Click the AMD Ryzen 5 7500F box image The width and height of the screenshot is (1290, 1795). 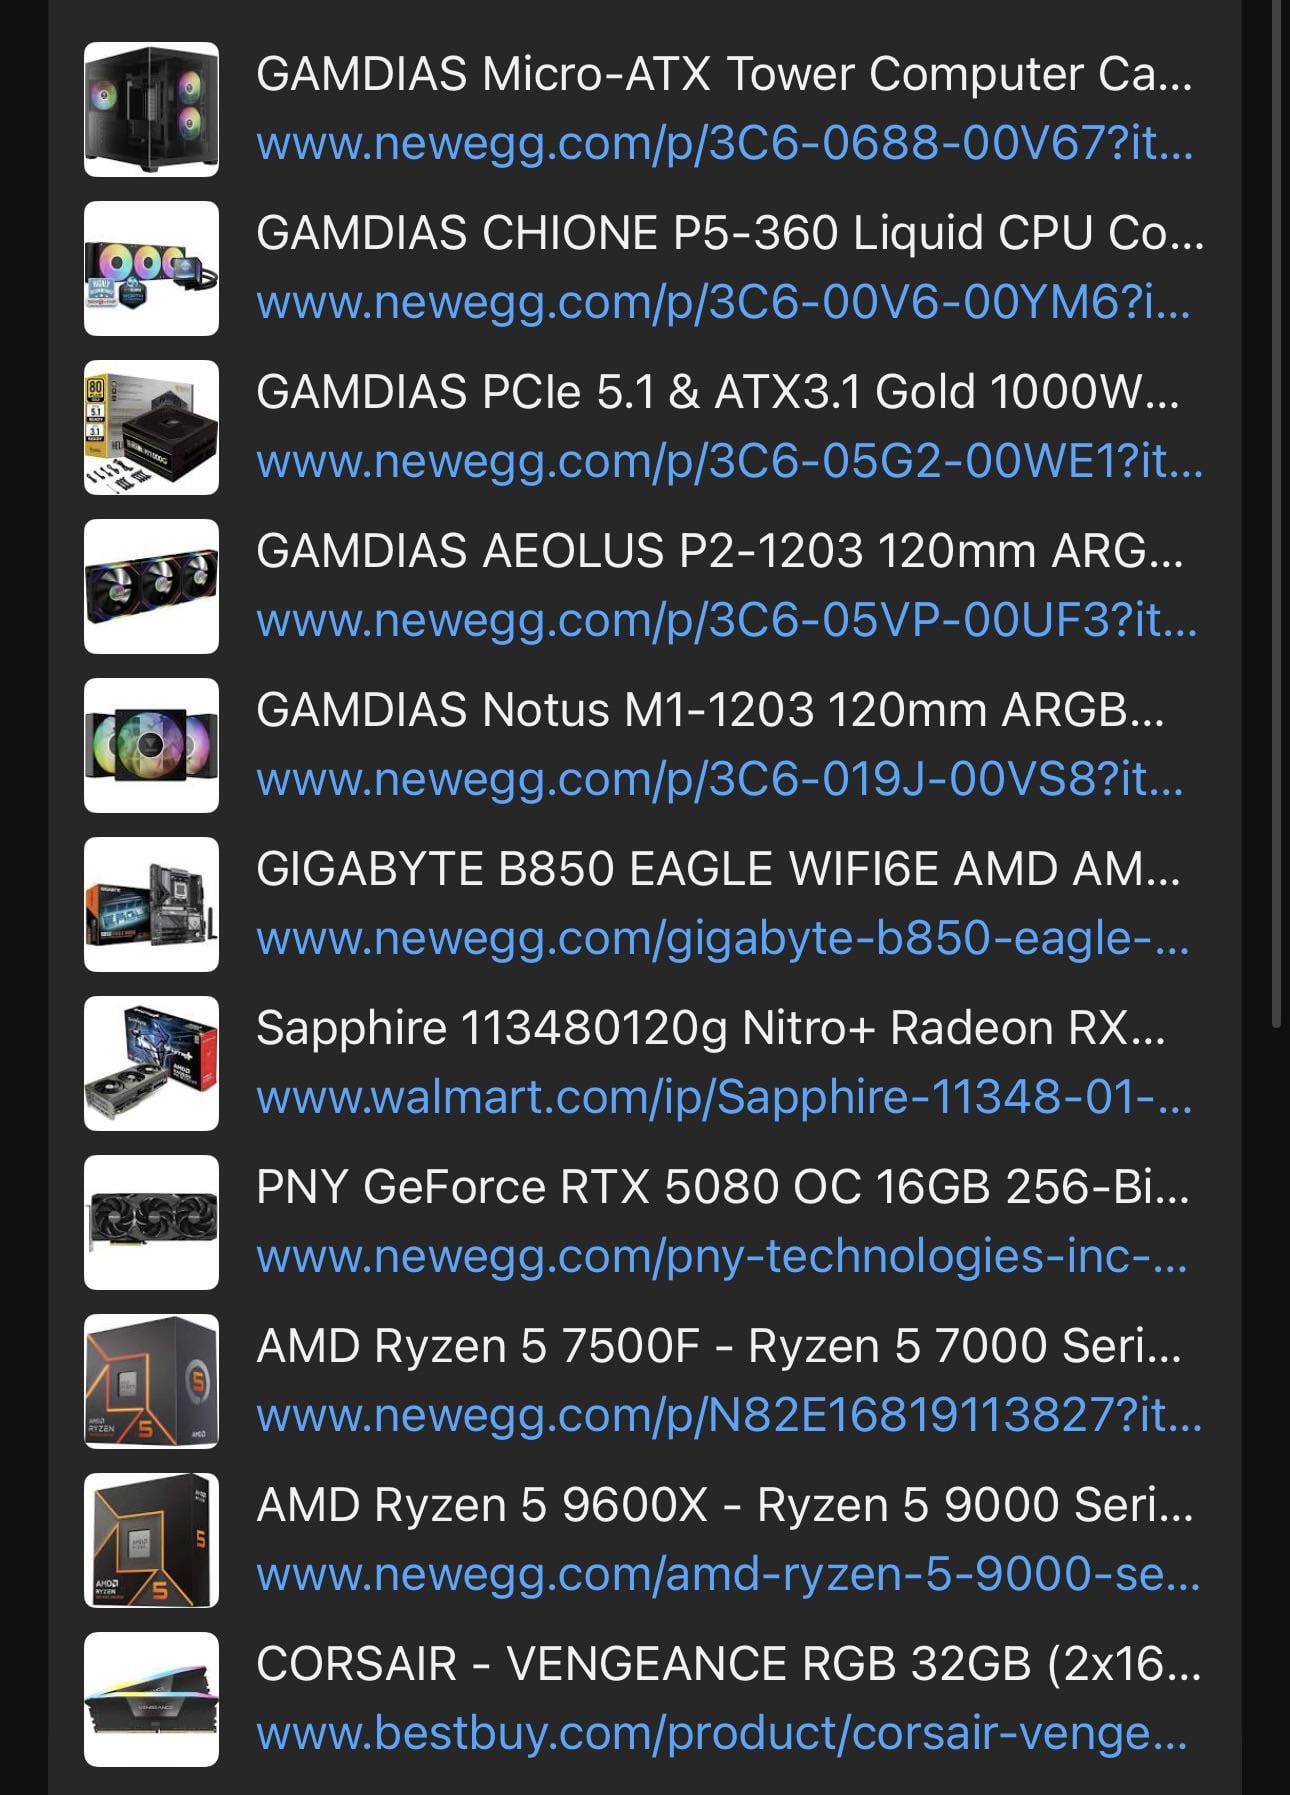click(x=151, y=1381)
